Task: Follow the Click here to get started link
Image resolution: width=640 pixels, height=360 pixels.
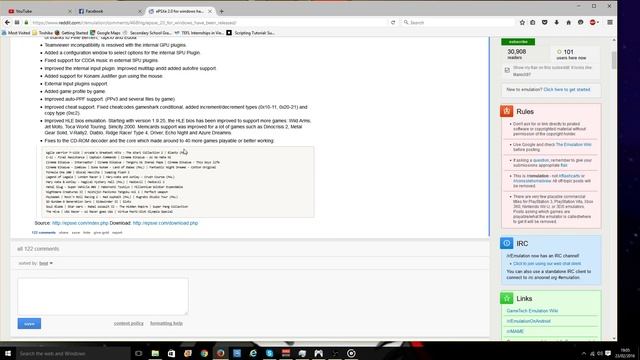Action: tap(567, 89)
